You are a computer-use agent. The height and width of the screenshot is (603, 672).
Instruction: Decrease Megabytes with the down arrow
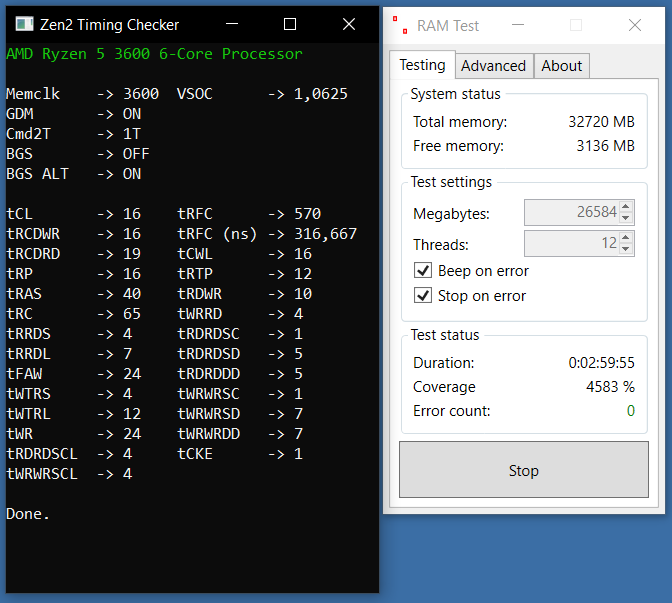(x=626, y=218)
